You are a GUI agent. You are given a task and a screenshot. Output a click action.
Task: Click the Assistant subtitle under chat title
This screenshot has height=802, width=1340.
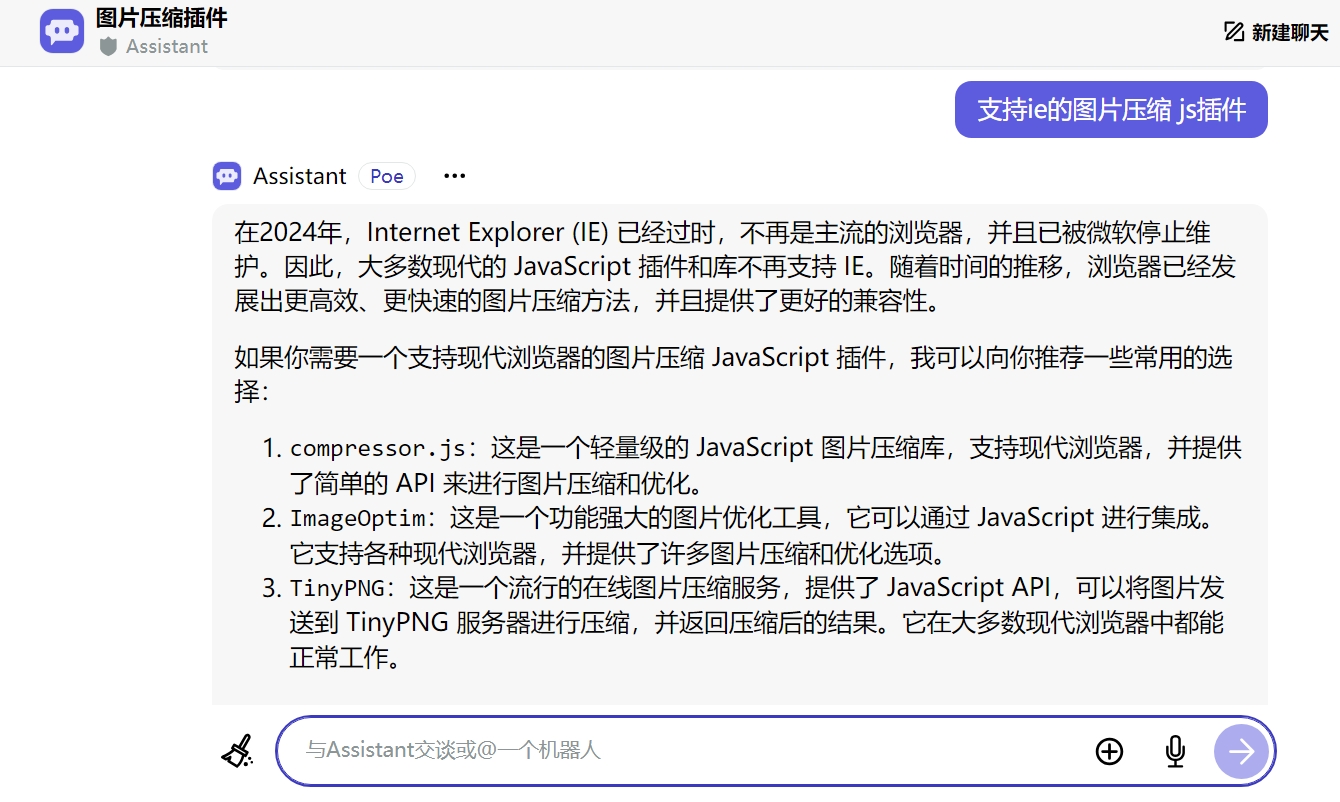pos(166,46)
